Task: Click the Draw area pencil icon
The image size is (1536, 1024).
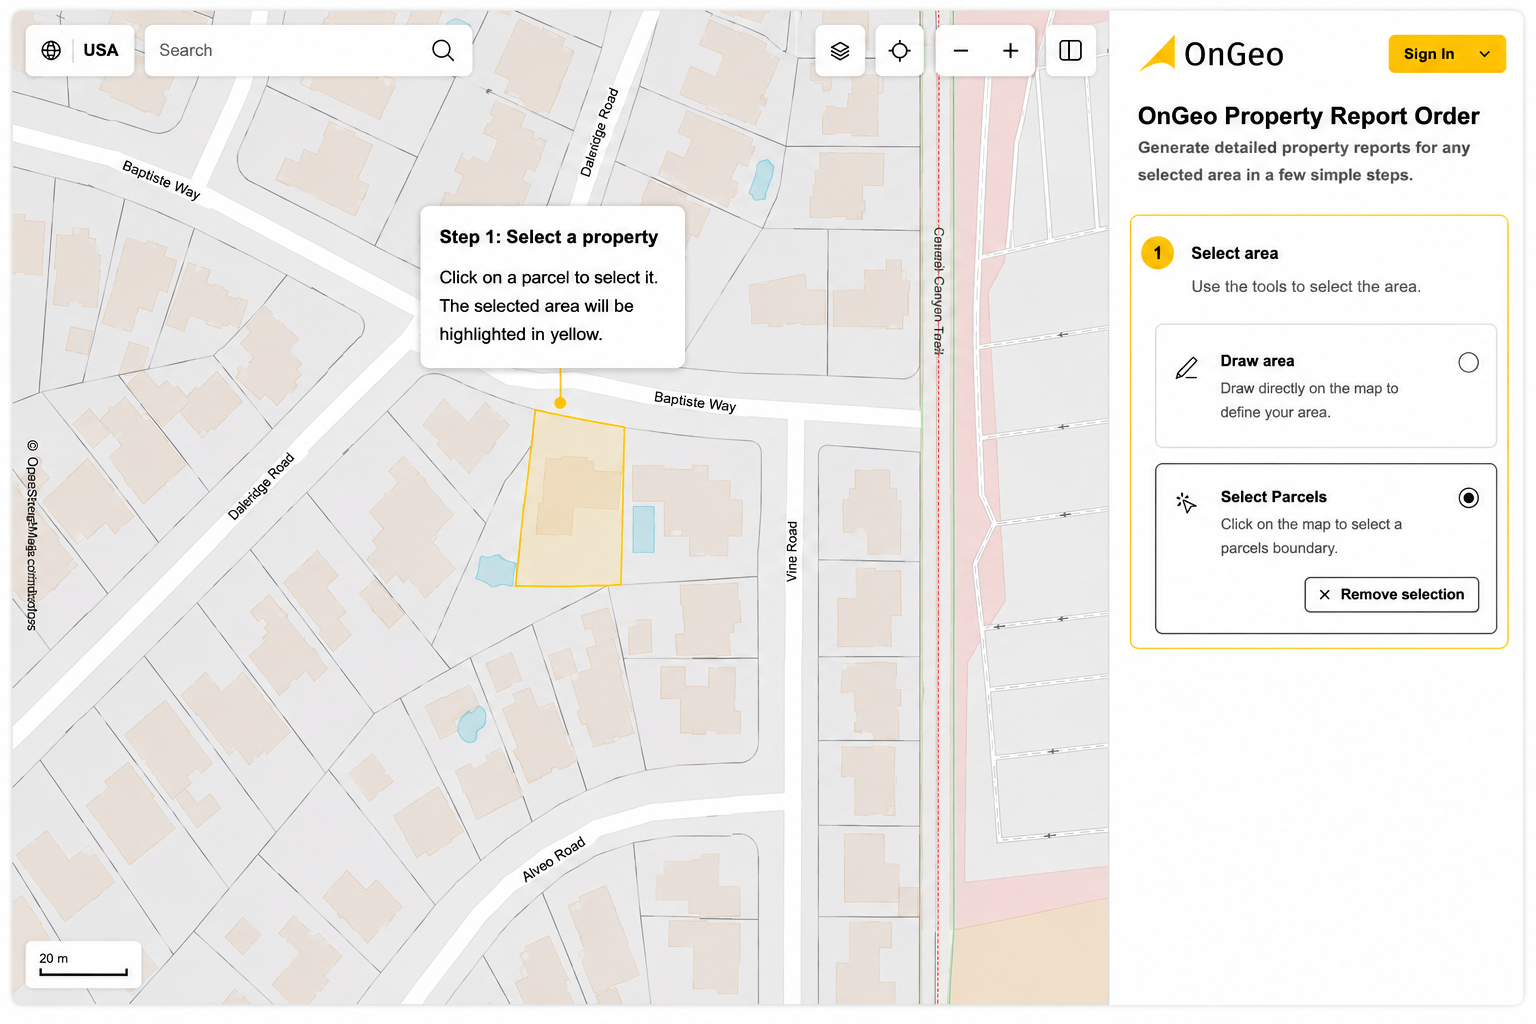Action: (x=1187, y=368)
